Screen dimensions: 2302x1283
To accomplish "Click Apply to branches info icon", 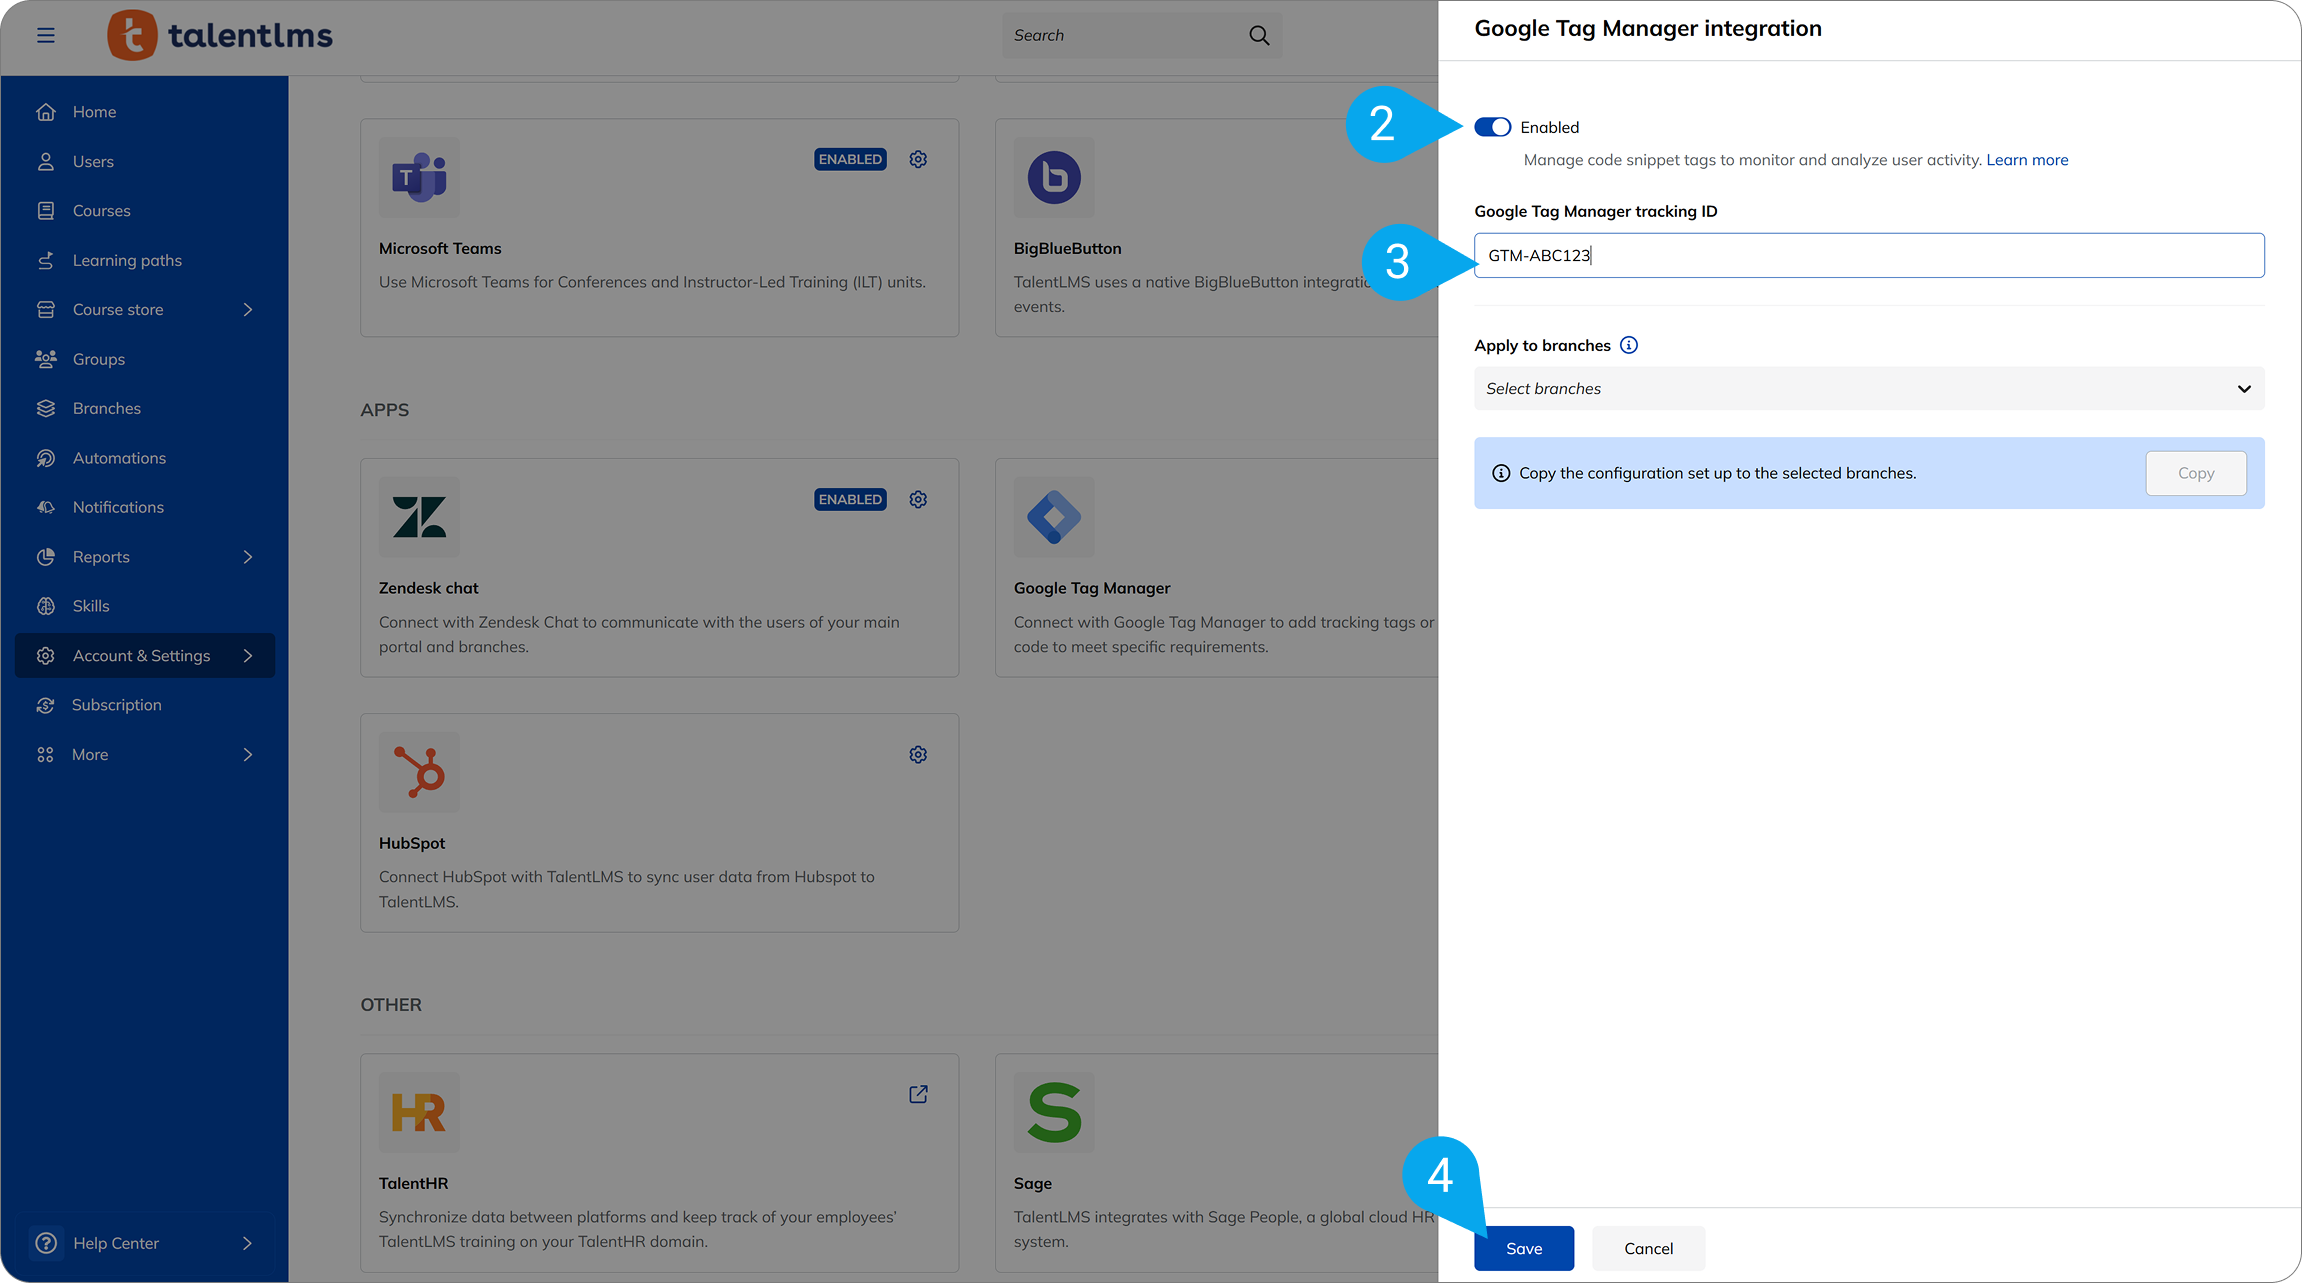I will click(1629, 345).
